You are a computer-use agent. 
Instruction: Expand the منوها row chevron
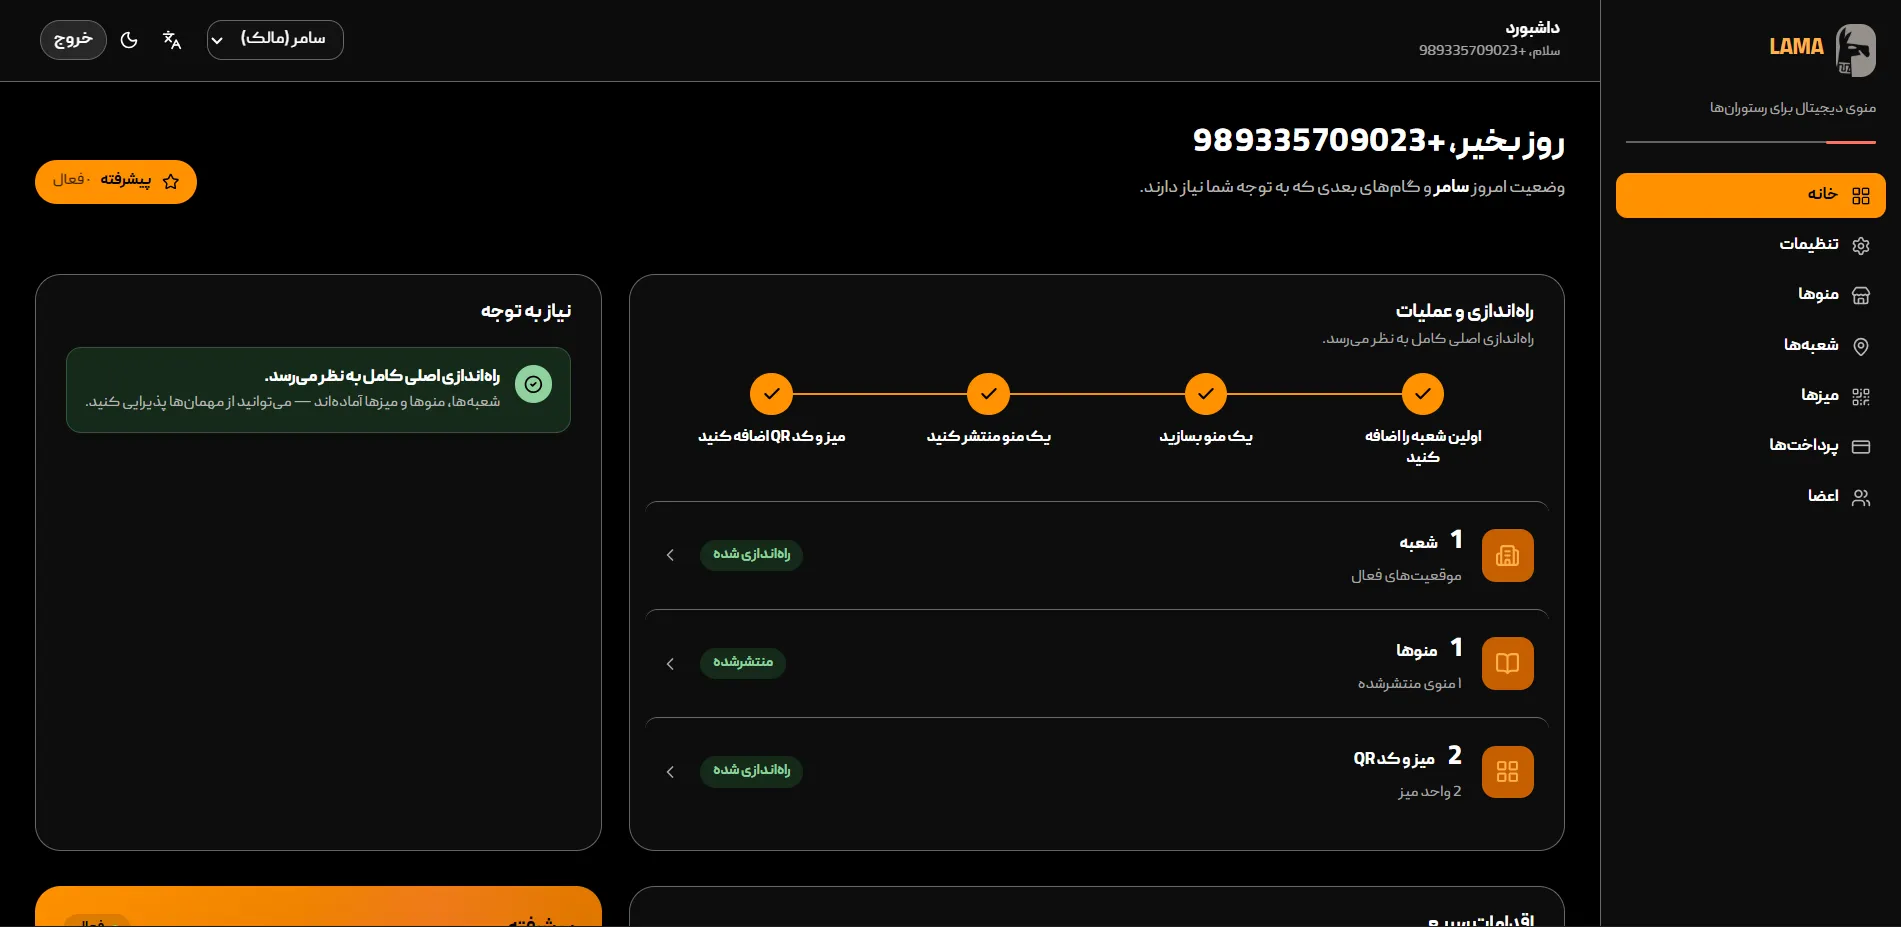670,663
